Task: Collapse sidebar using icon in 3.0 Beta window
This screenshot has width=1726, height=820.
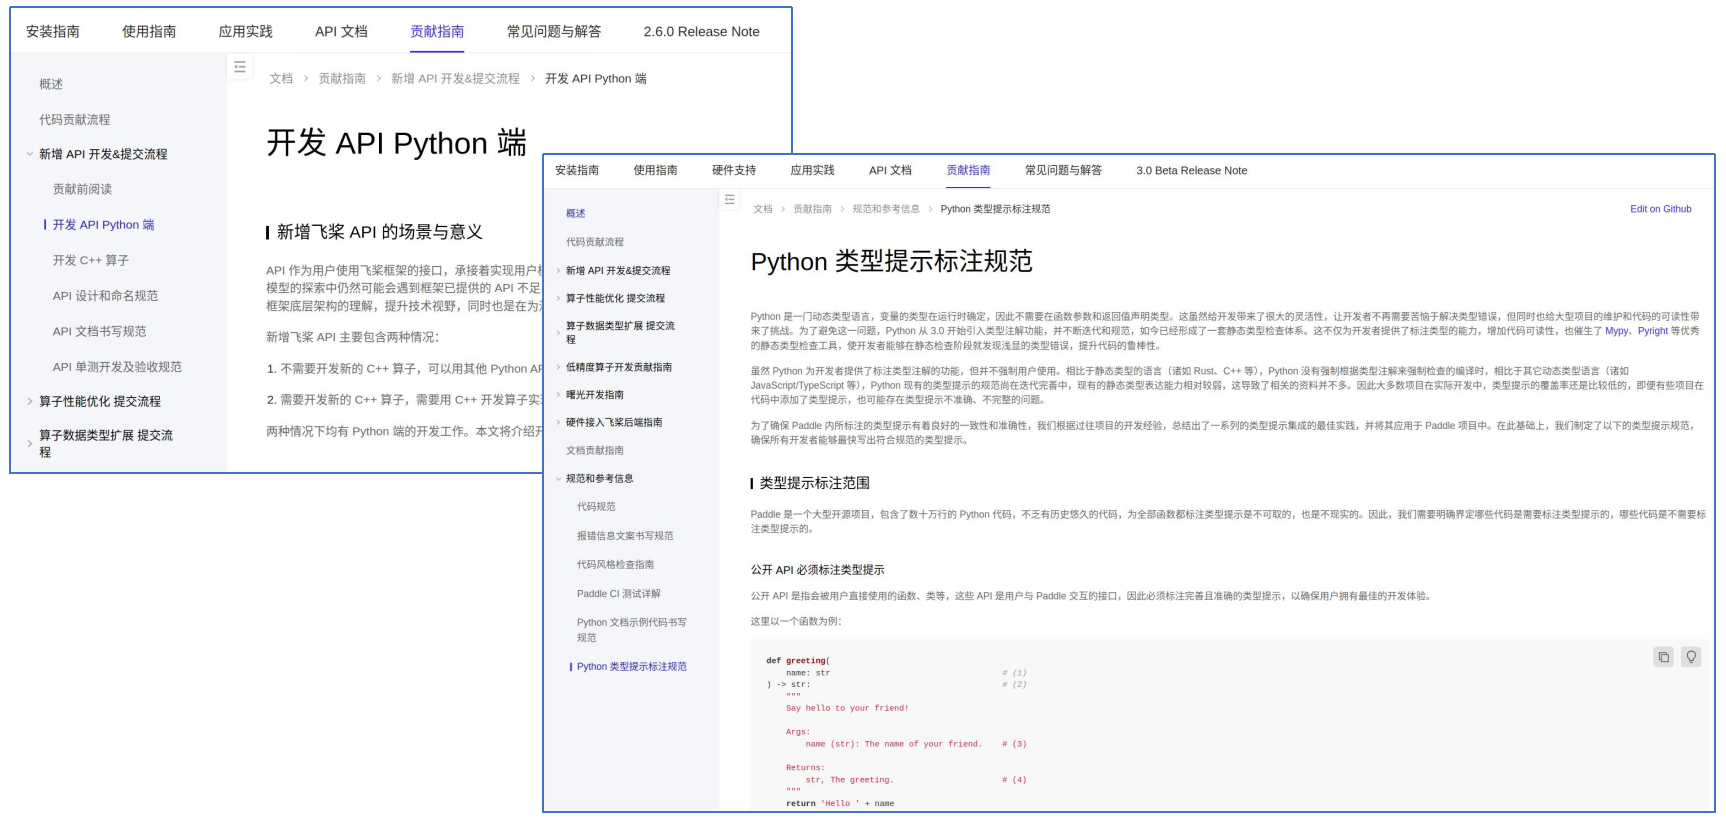Action: 730,200
